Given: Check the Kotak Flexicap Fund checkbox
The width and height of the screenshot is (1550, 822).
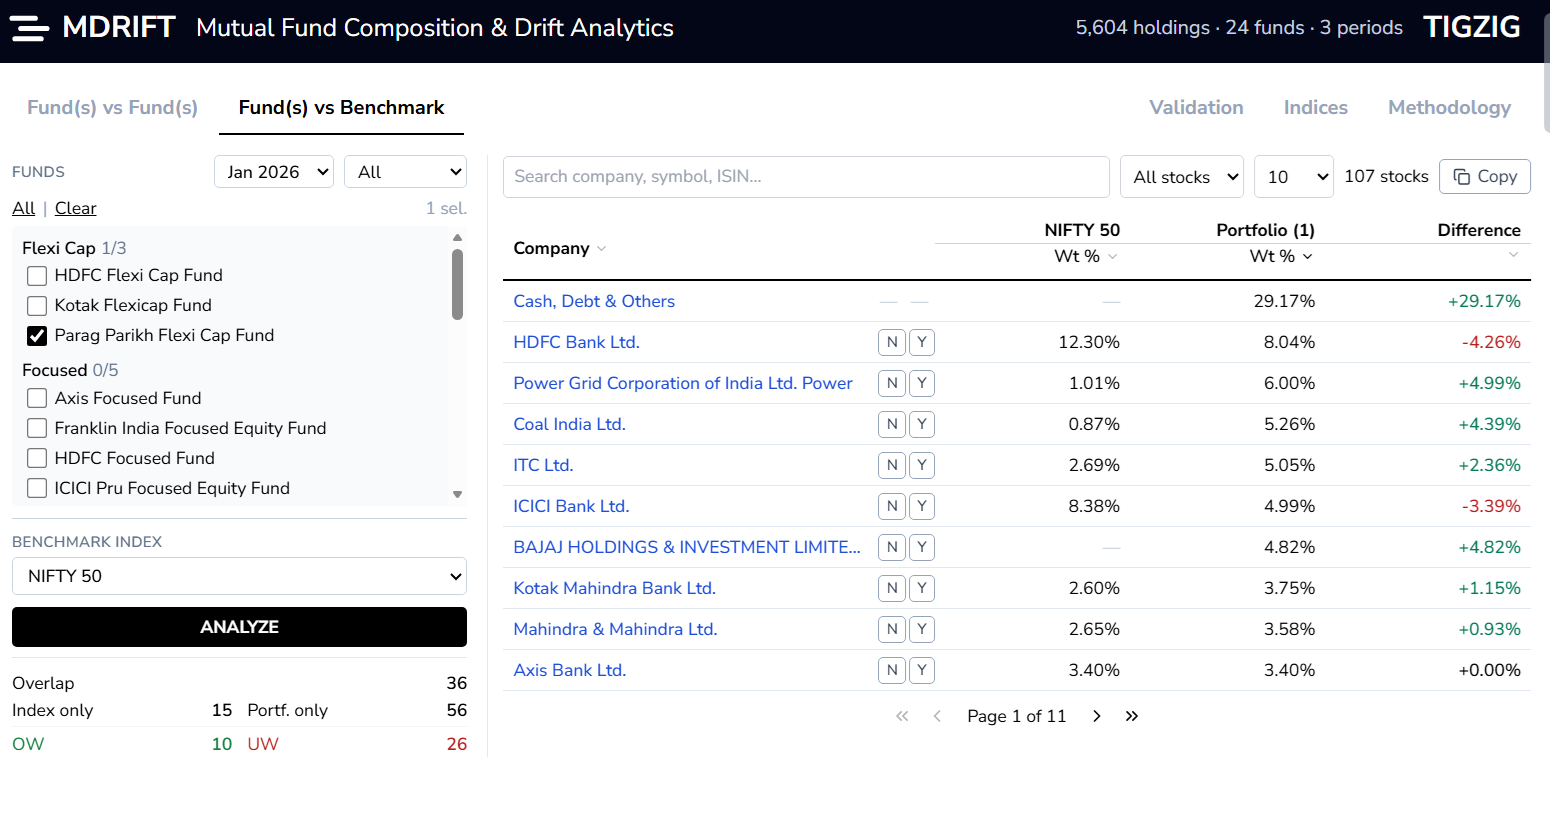Looking at the screenshot, I should pos(37,306).
